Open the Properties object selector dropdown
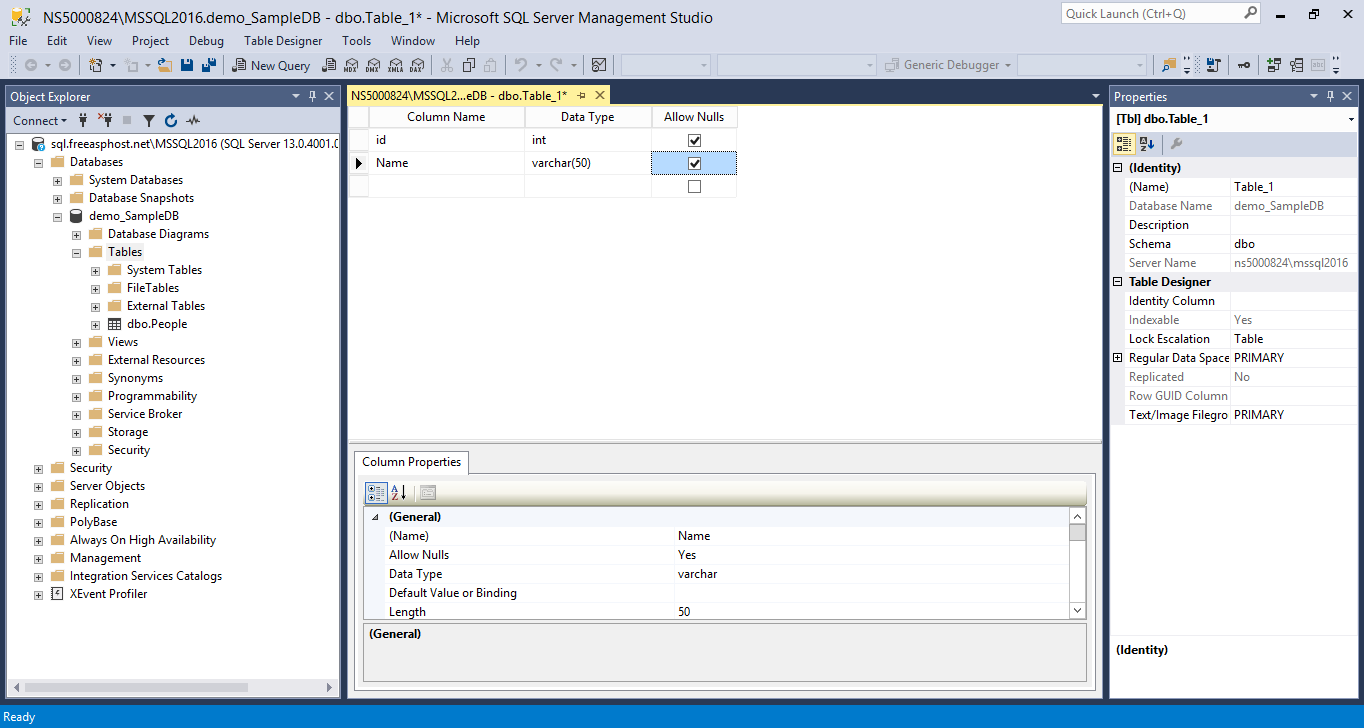This screenshot has width=1364, height=728. click(1351, 119)
